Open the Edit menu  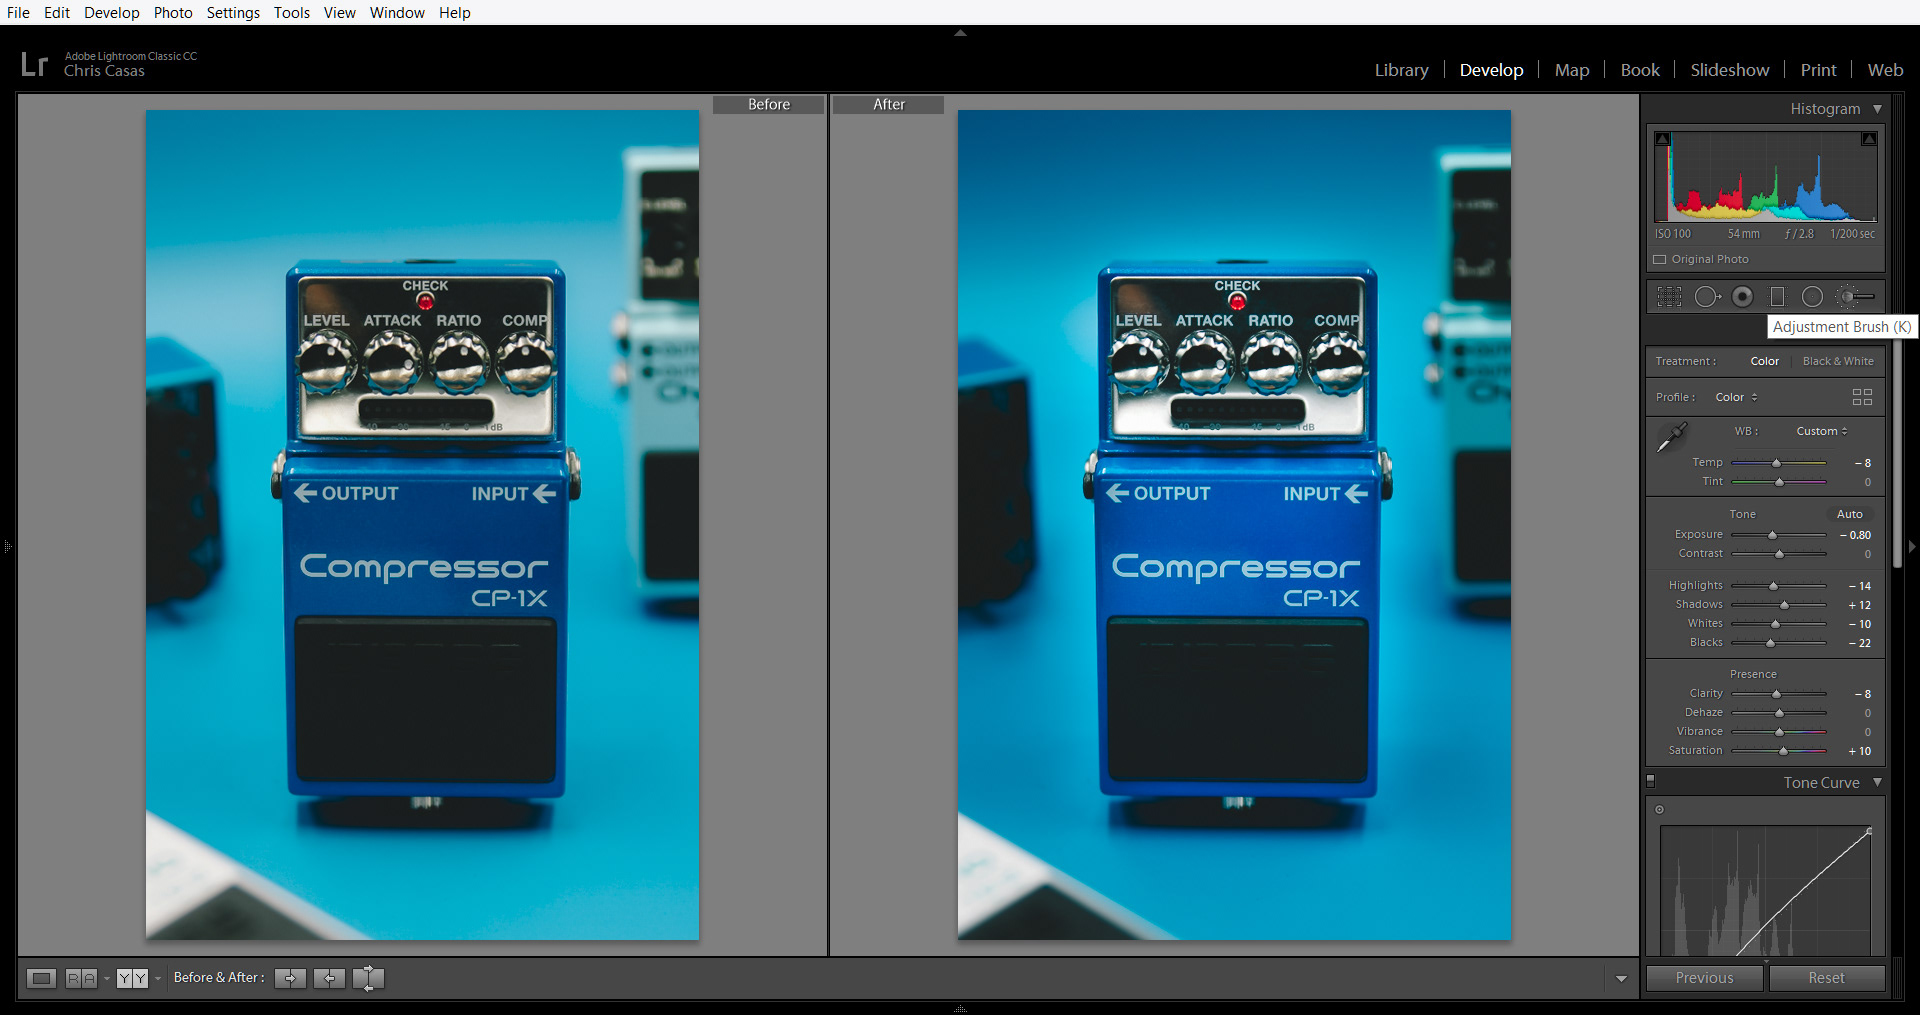tap(56, 12)
